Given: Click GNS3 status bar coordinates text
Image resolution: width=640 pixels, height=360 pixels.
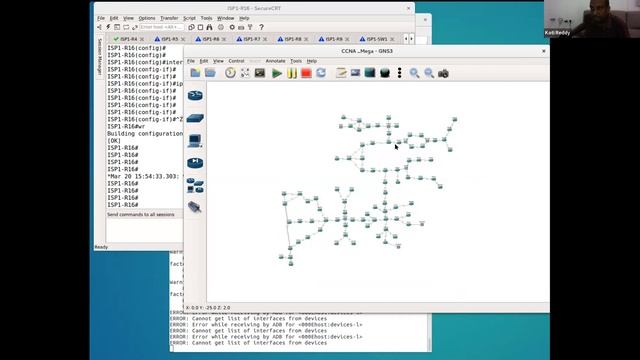Looking at the screenshot, I should coord(208,307).
